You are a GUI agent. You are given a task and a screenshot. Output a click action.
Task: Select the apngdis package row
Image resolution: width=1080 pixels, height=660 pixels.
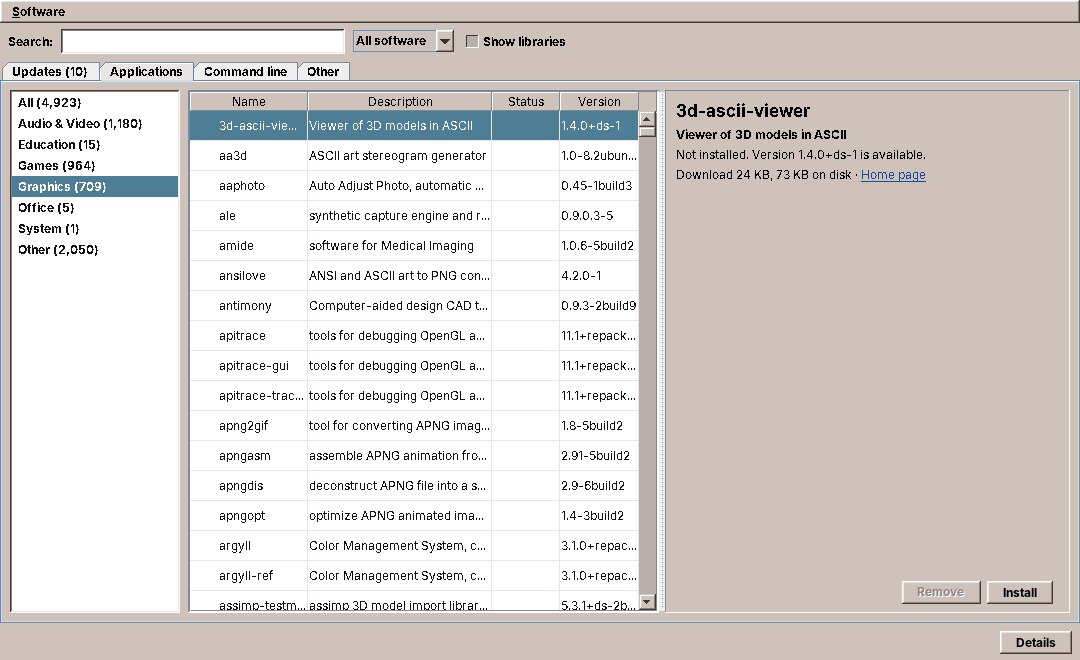pyautogui.click(x=414, y=486)
